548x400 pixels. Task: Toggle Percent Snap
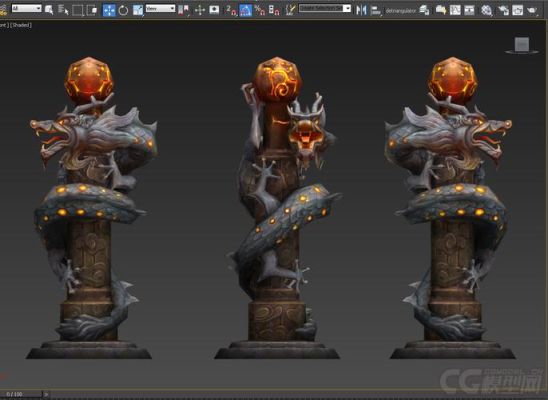pyautogui.click(x=260, y=10)
